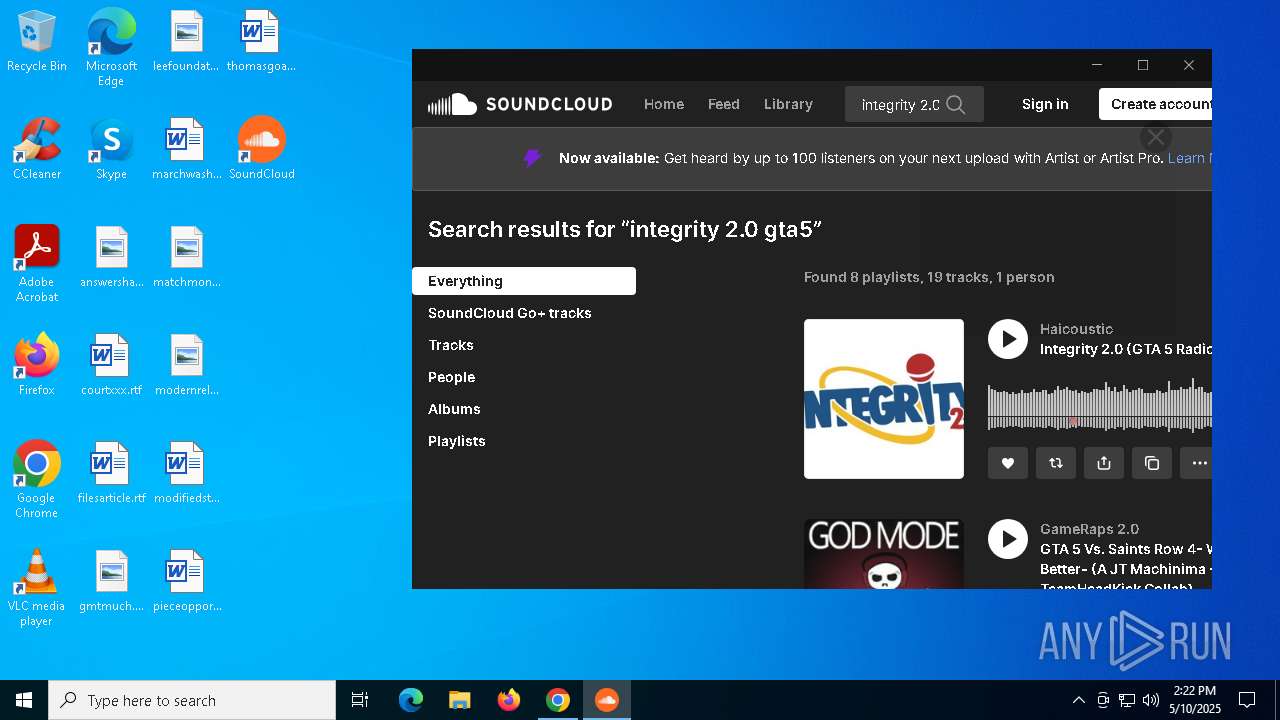
Task: Open the Library tab
Action: point(788,104)
